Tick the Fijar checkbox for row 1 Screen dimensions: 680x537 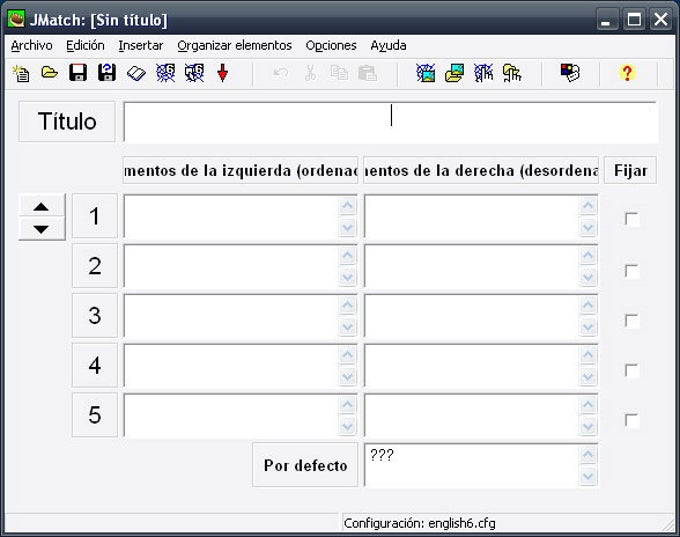point(631,219)
